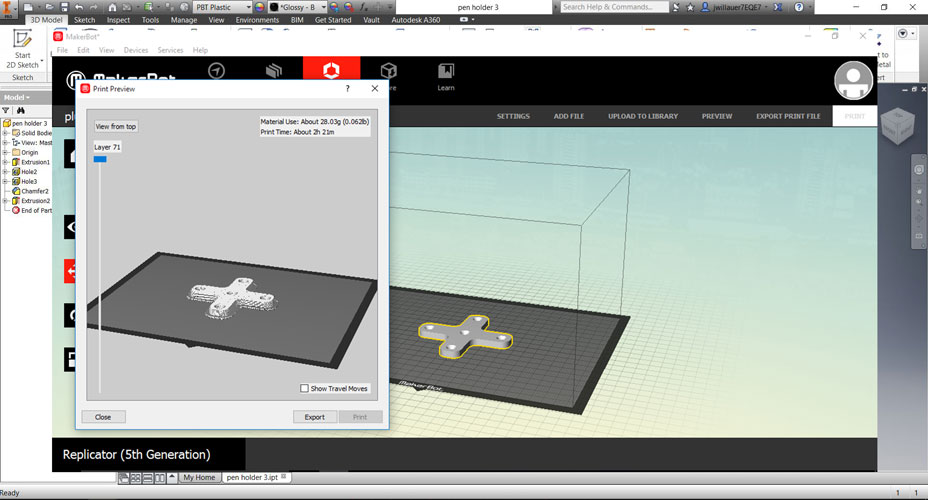The width and height of the screenshot is (928, 500).
Task: Select the red Prepare icon in MakerBot
Action: [x=331, y=70]
